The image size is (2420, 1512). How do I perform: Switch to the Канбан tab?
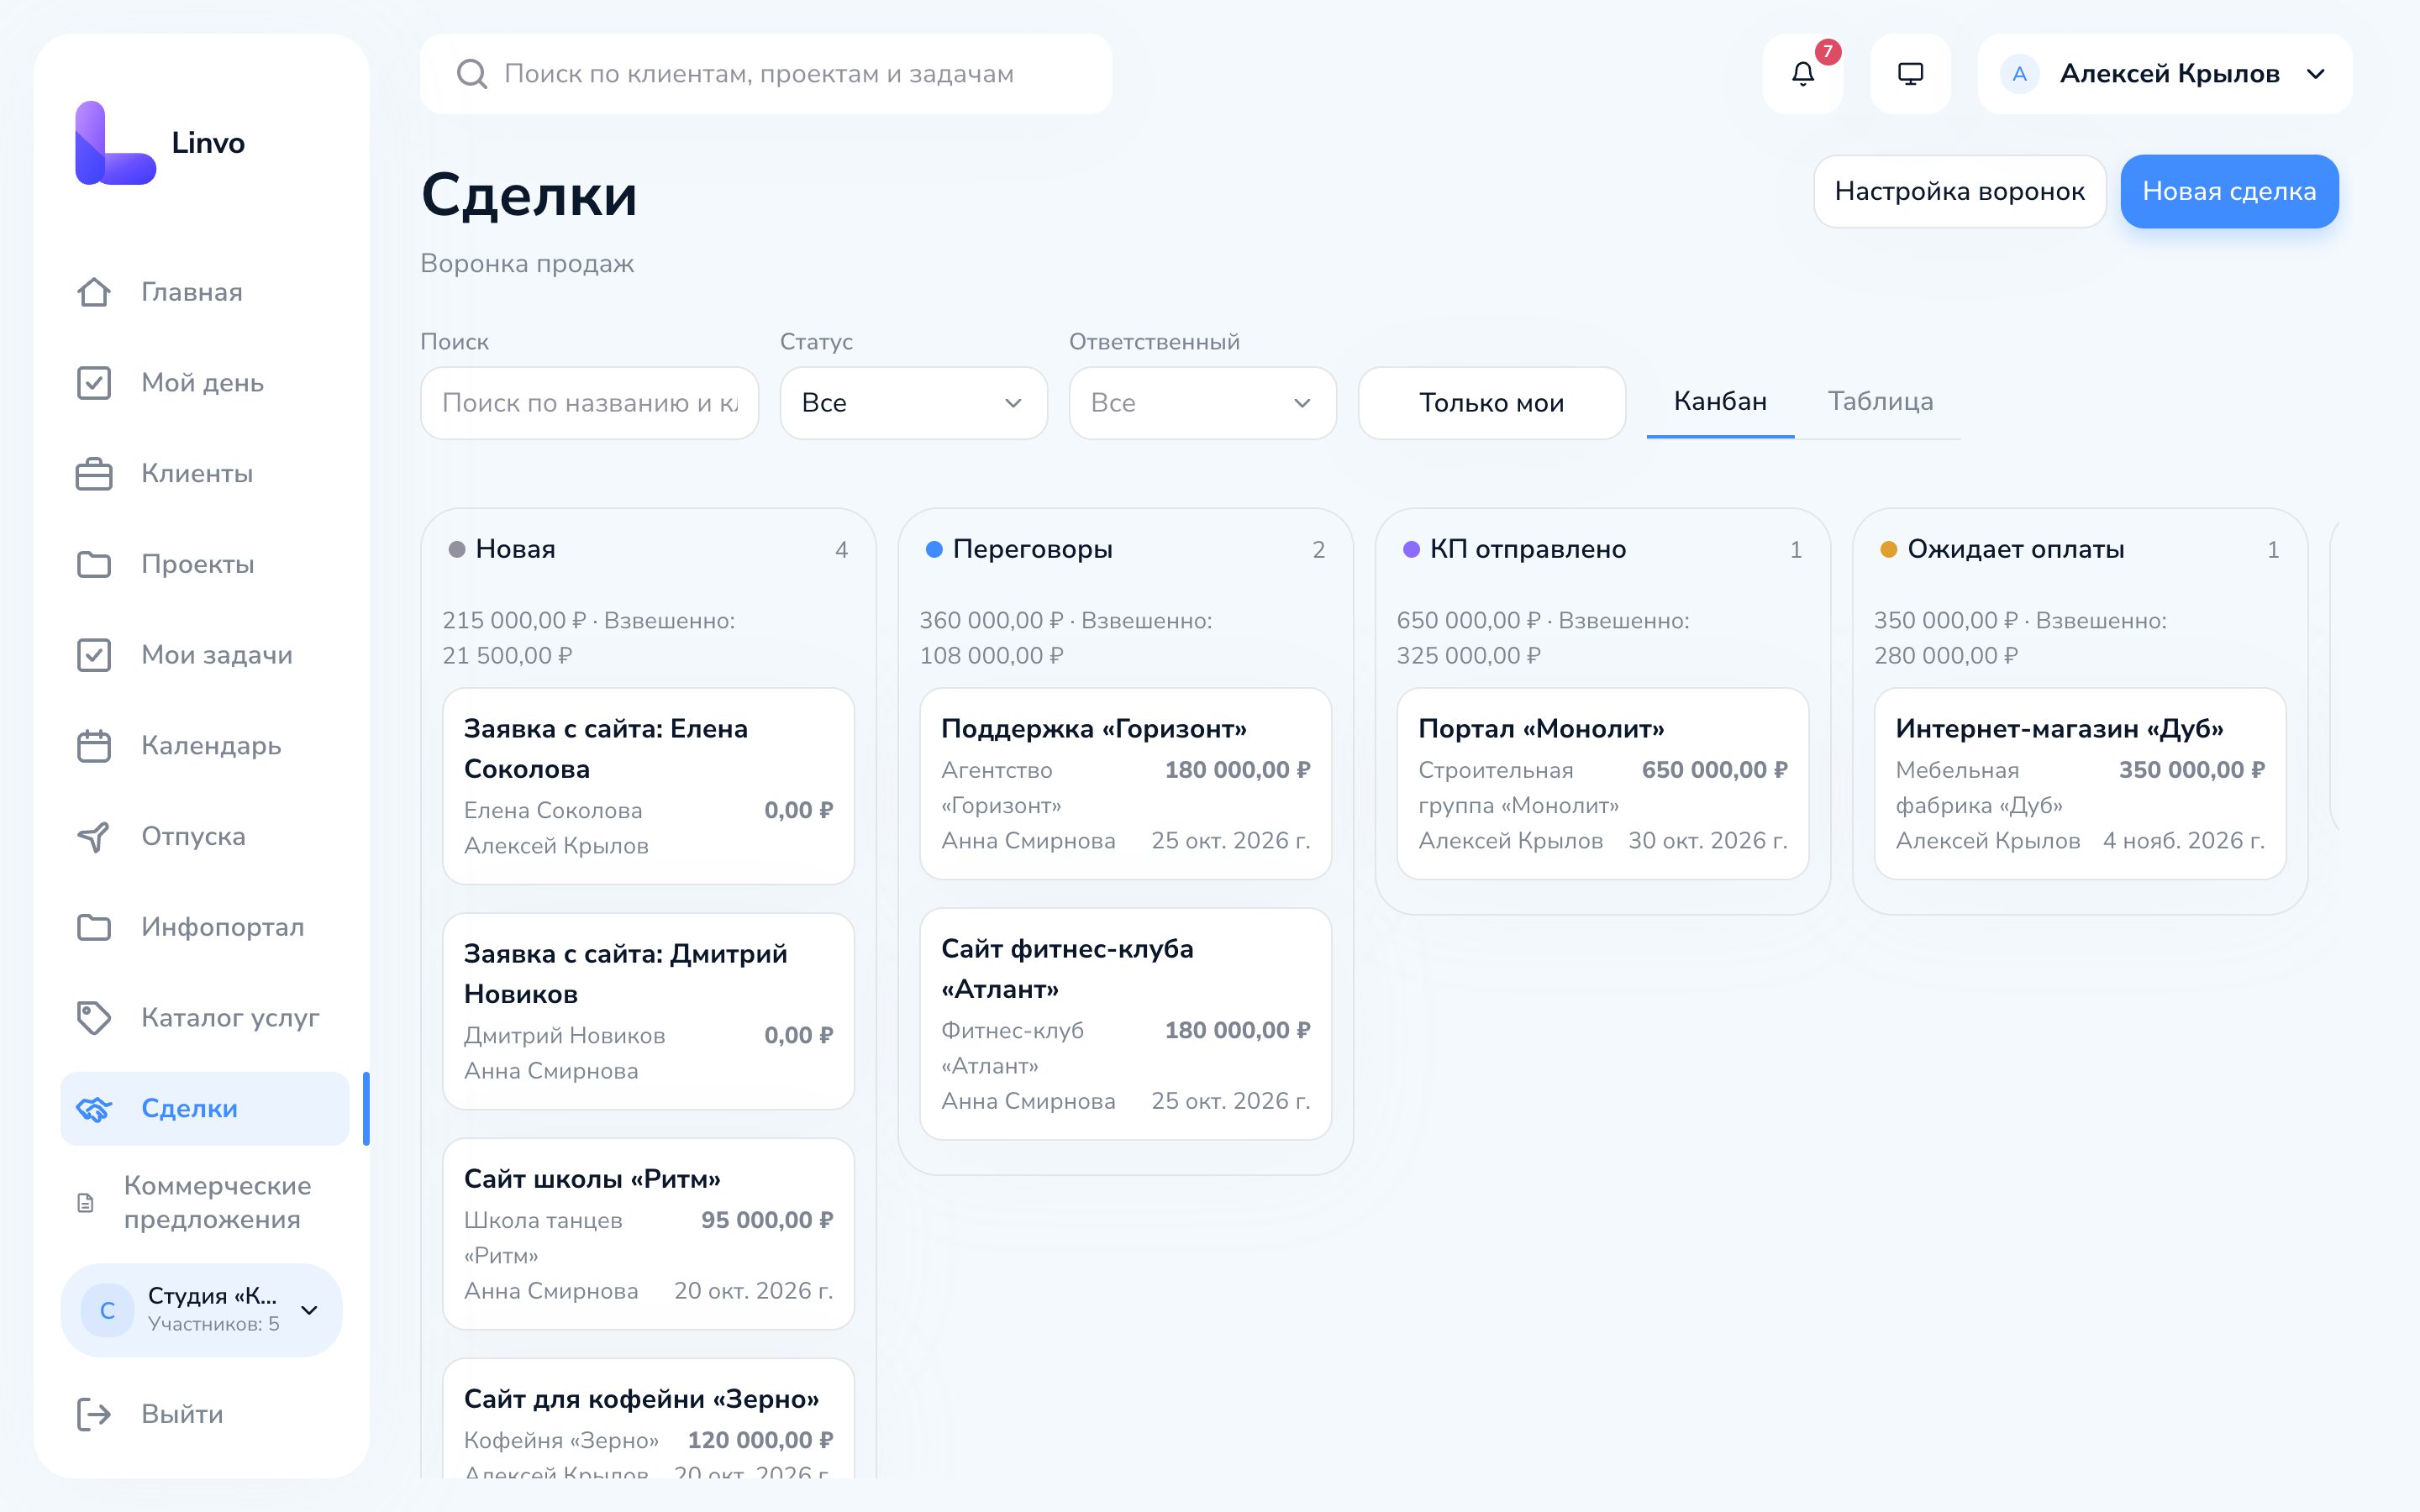pos(1720,401)
